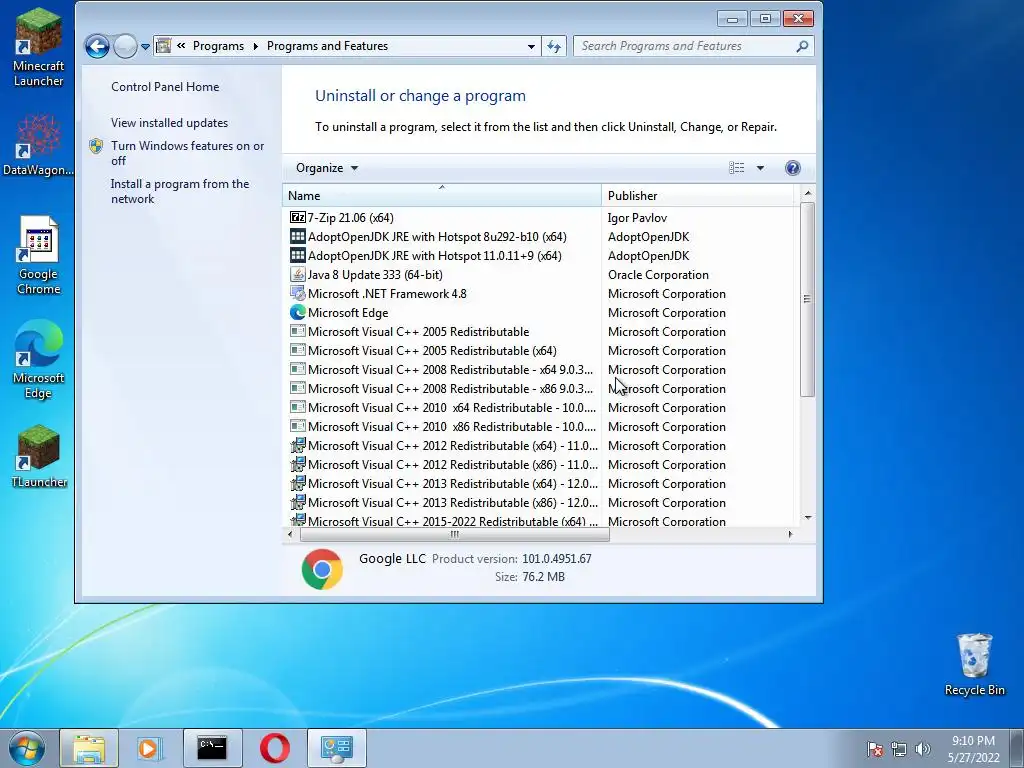The width and height of the screenshot is (1024, 768).
Task: Expand the breadcrumb double-chevron overflow
Action: 181,46
